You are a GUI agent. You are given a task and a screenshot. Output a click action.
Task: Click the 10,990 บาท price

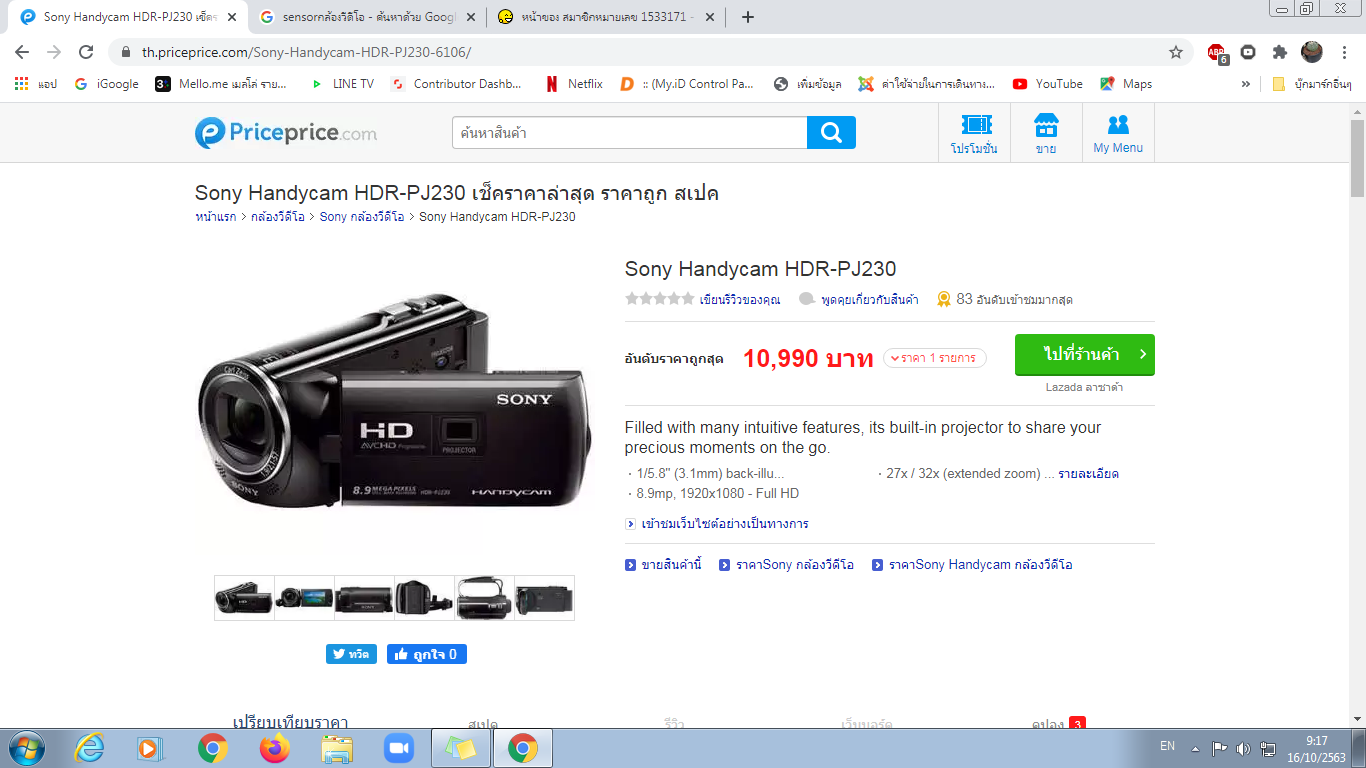point(808,358)
